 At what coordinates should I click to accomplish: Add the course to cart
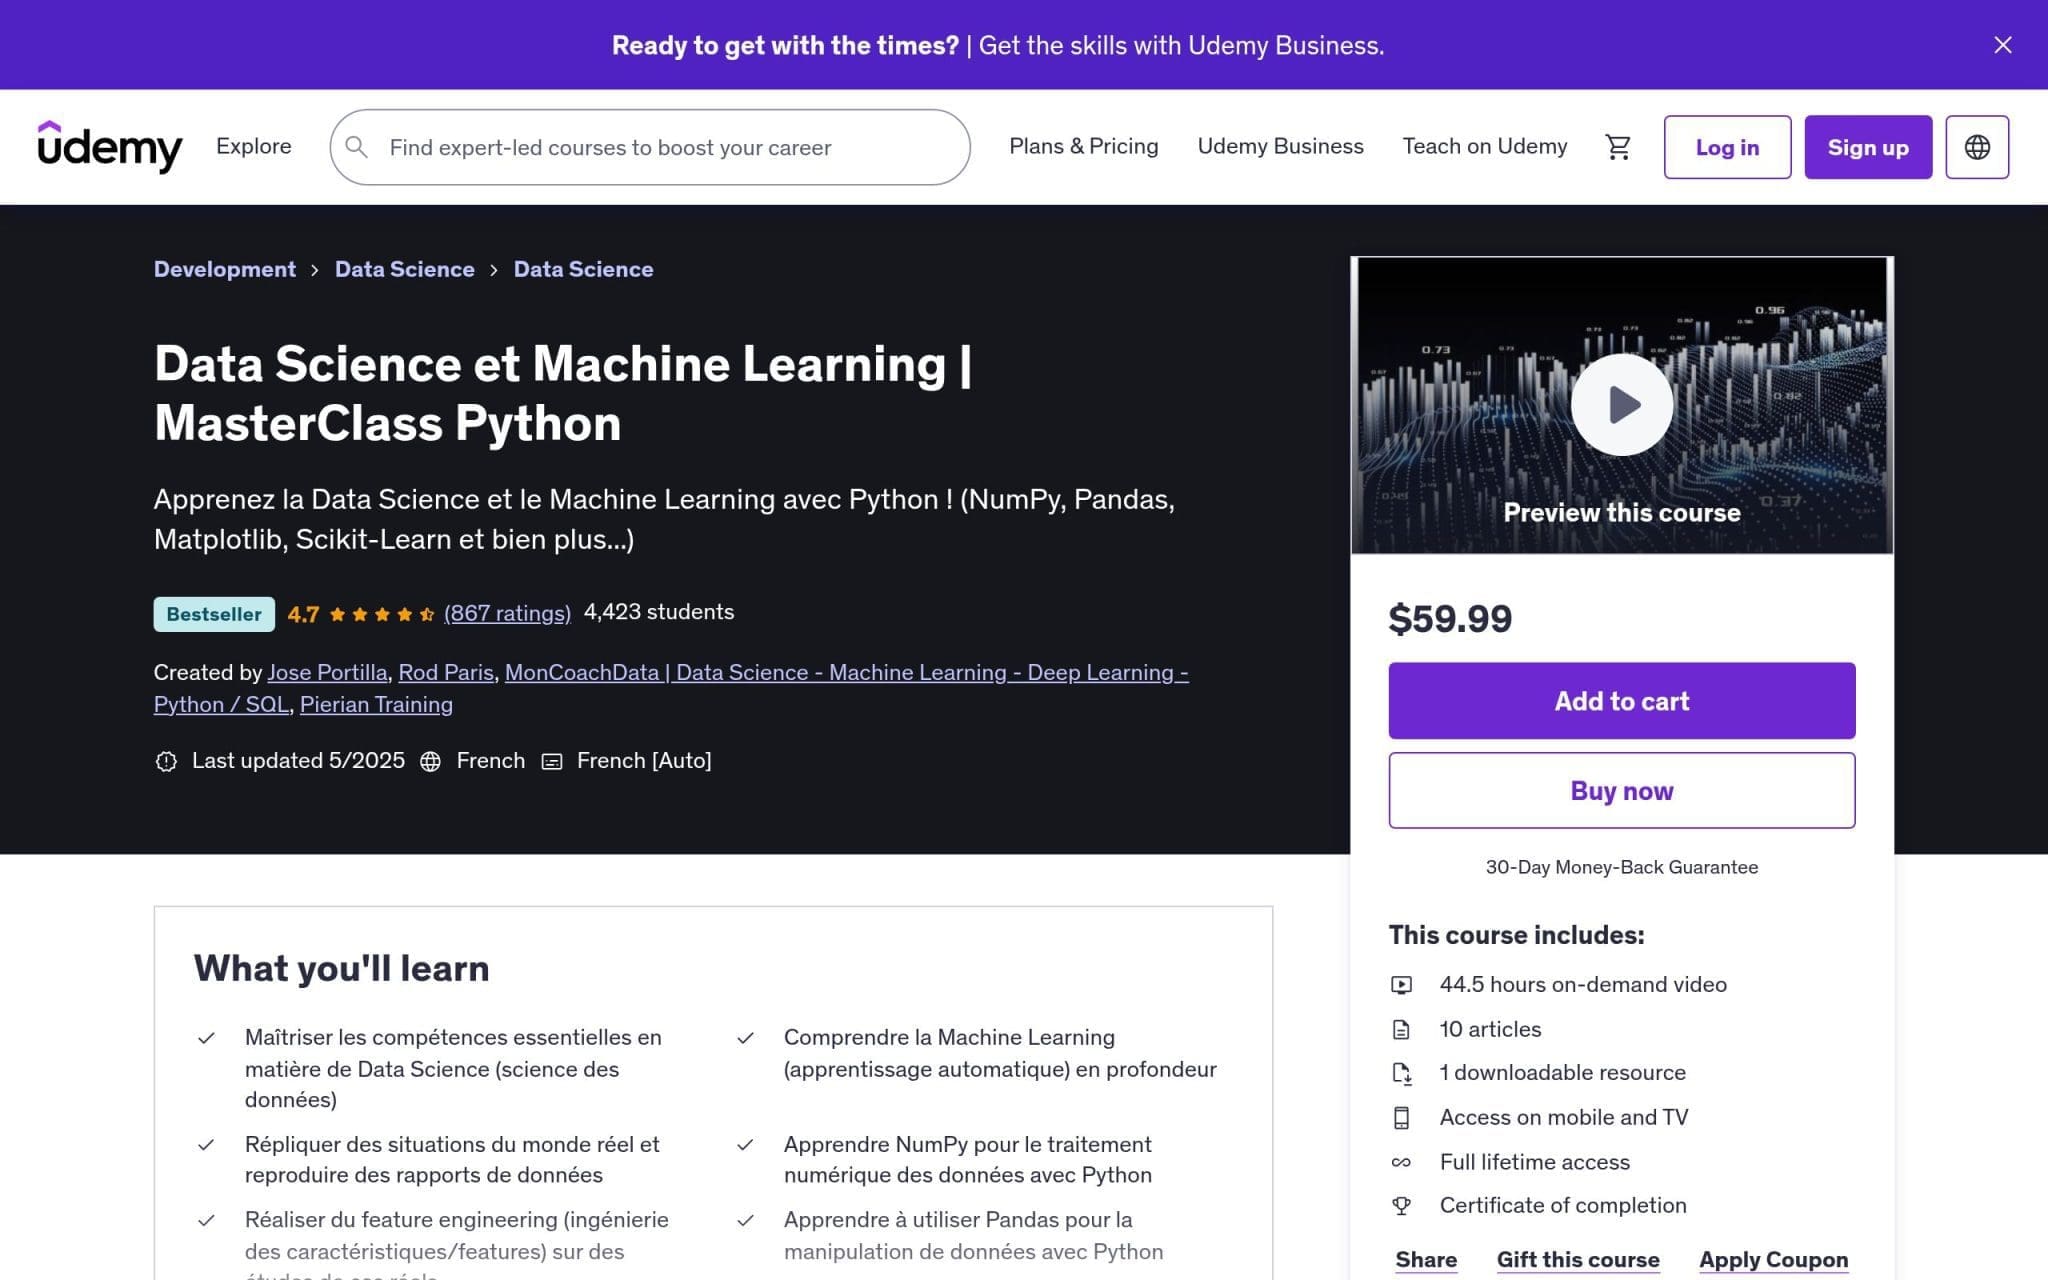pyautogui.click(x=1621, y=700)
